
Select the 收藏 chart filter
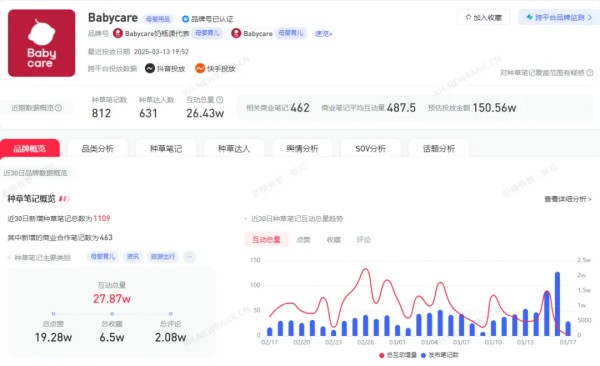click(x=334, y=240)
